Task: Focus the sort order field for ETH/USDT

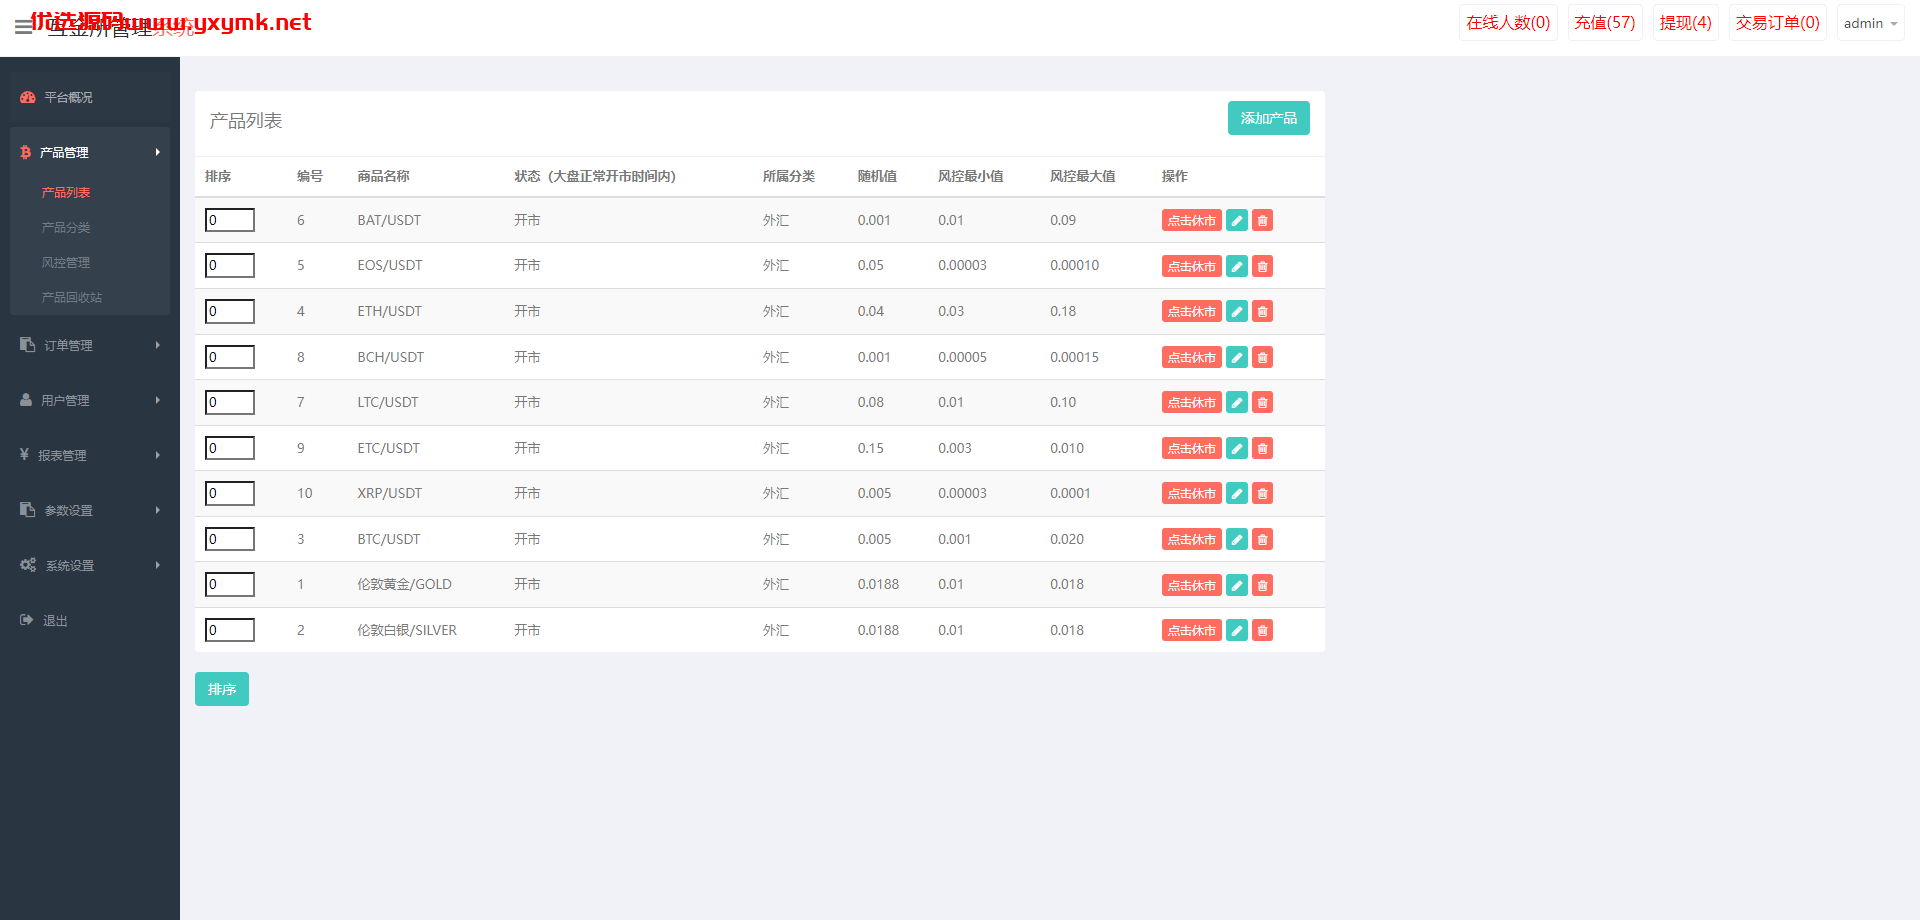Action: pyautogui.click(x=230, y=311)
